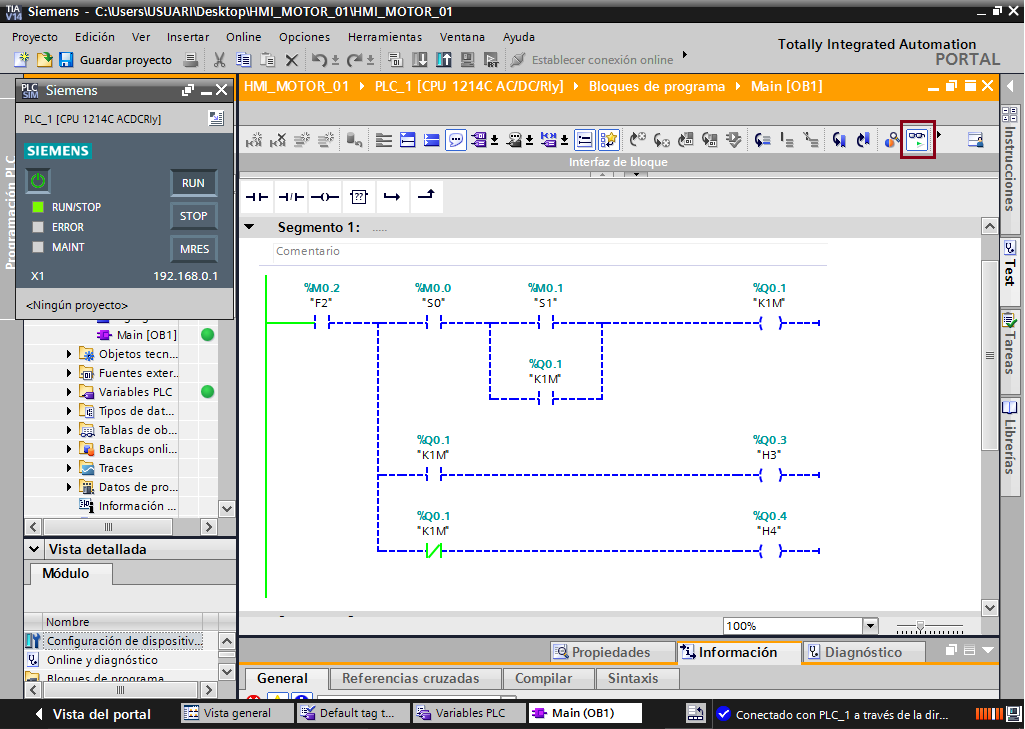The height and width of the screenshot is (729, 1025).
Task: Collapse the Vista detallada panel
Action: pyautogui.click(x=35, y=549)
